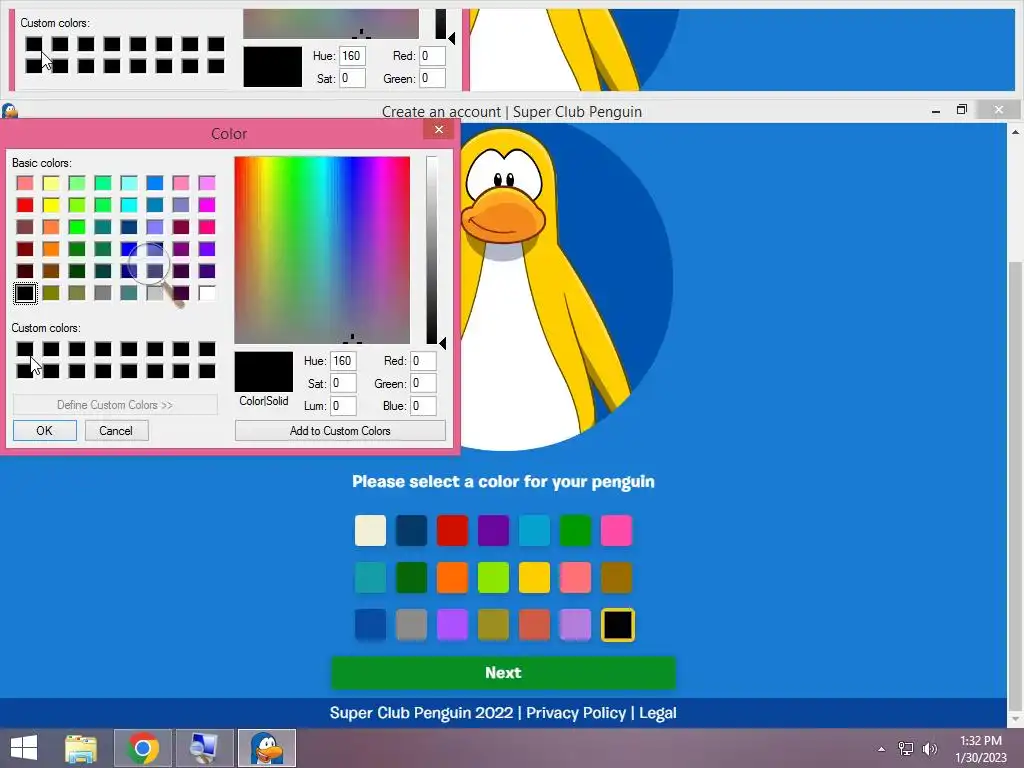Image resolution: width=1024 pixels, height=768 pixels.
Task: Choose the green penguin color in top row
Action: (x=575, y=530)
